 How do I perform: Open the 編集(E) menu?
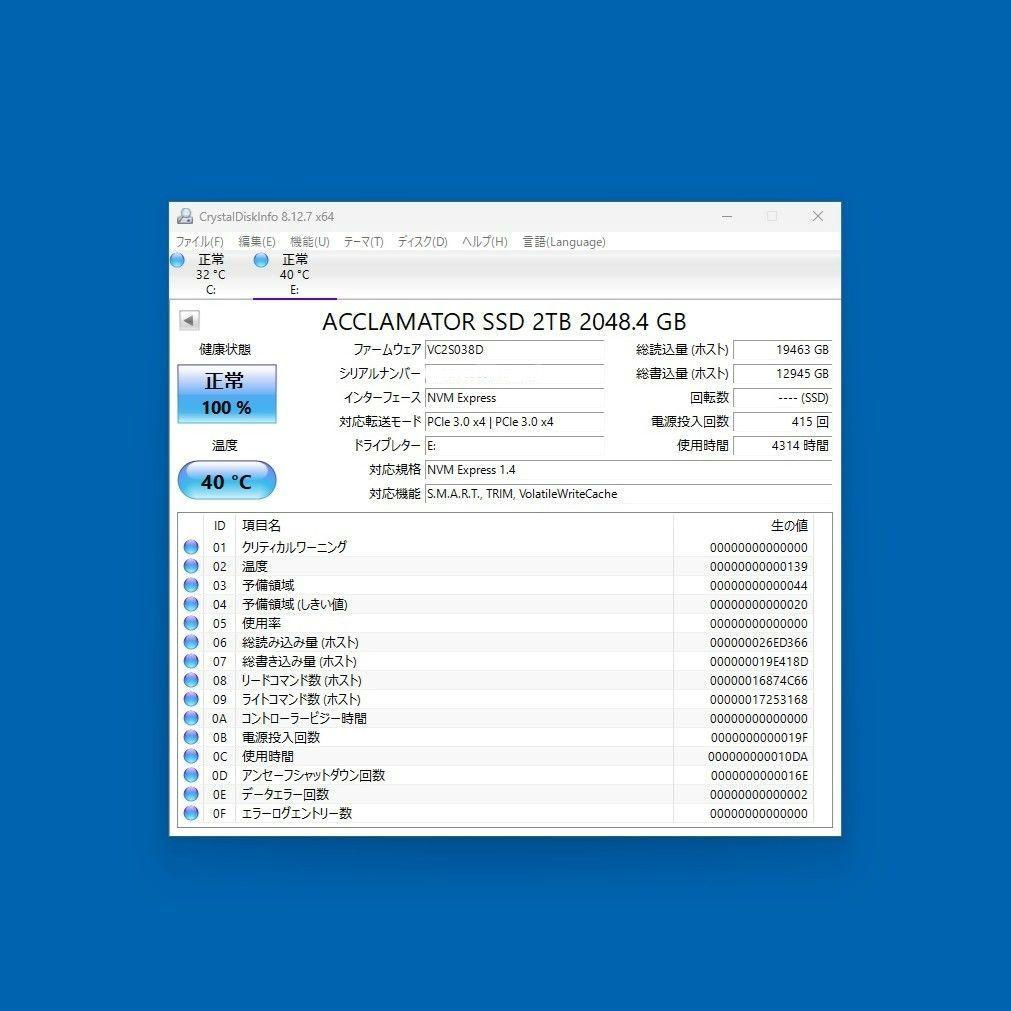[x=257, y=242]
